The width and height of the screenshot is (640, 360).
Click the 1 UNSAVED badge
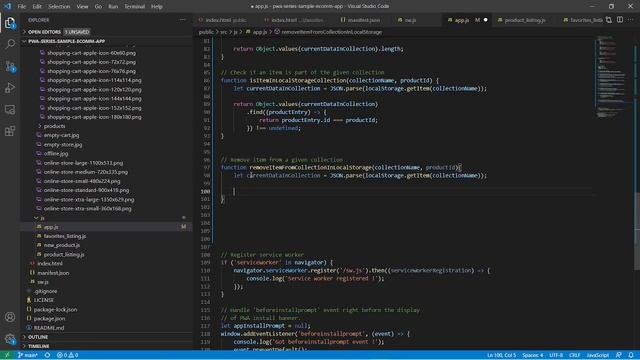[x=77, y=32]
